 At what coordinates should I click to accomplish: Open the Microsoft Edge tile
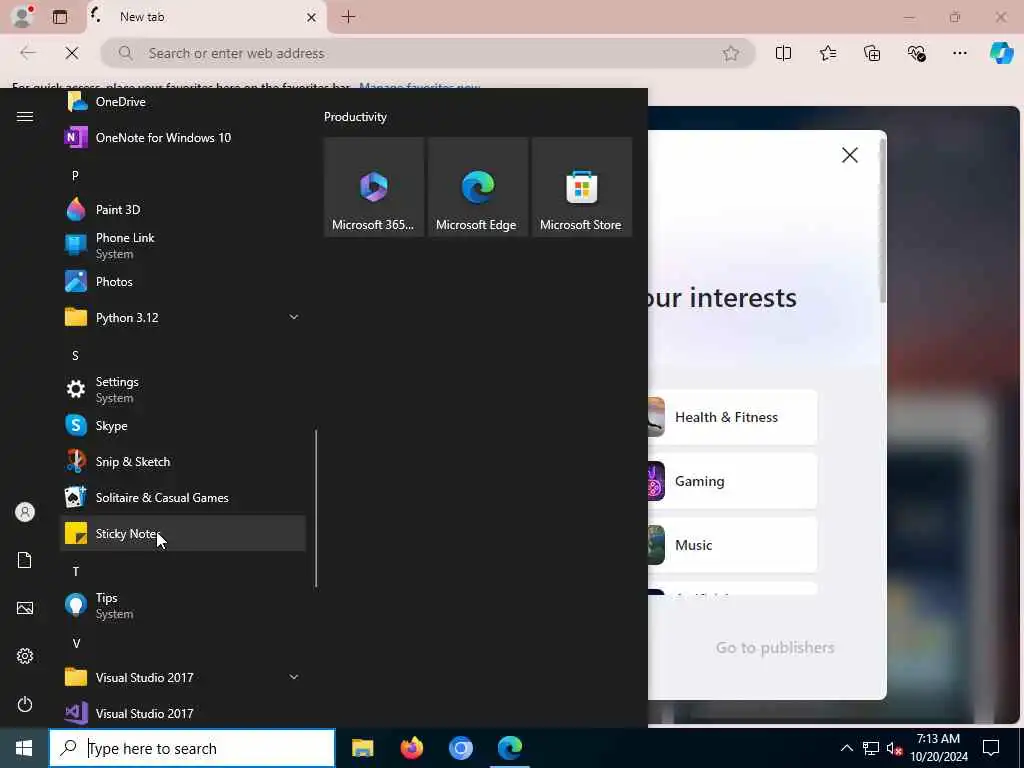coord(477,187)
